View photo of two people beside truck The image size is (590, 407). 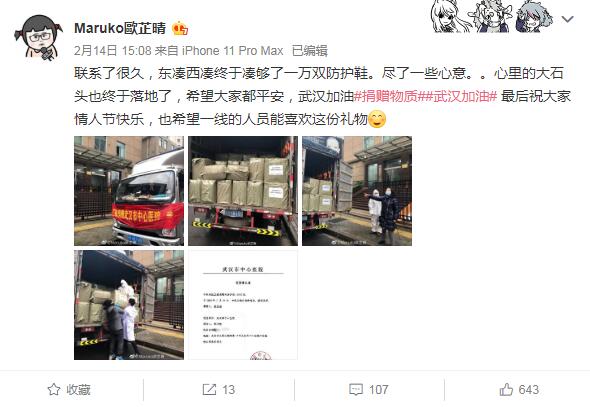click(357, 191)
